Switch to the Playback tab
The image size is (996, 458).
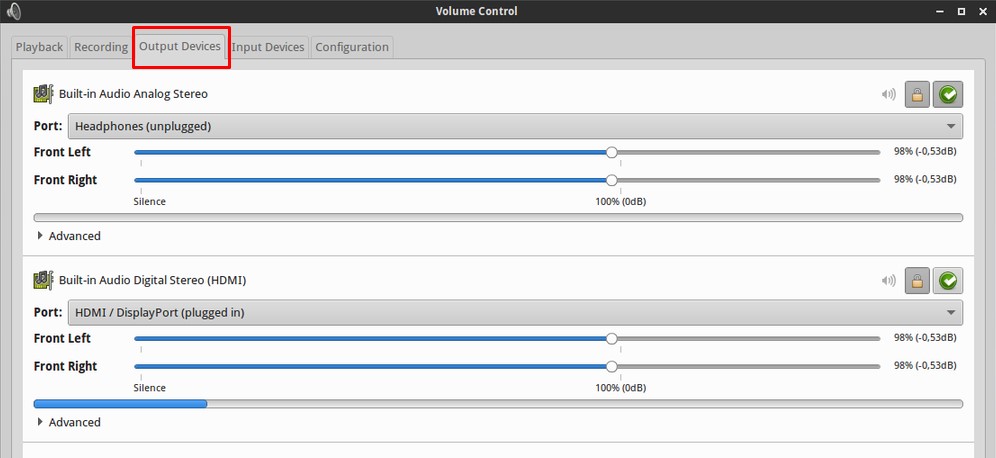tap(40, 47)
